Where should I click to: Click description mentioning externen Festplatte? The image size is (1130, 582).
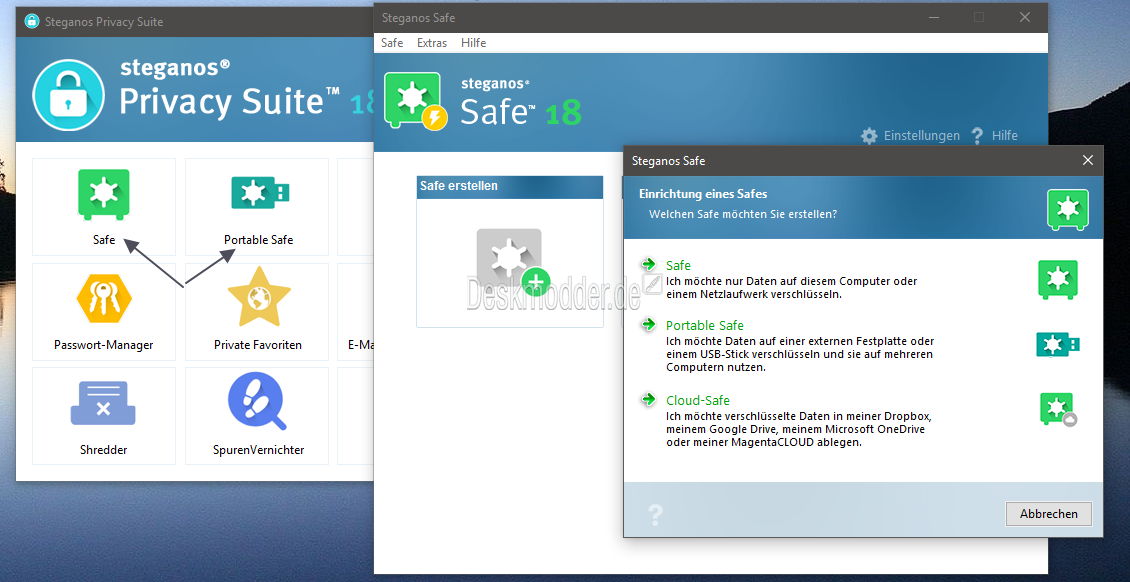[x=800, y=354]
